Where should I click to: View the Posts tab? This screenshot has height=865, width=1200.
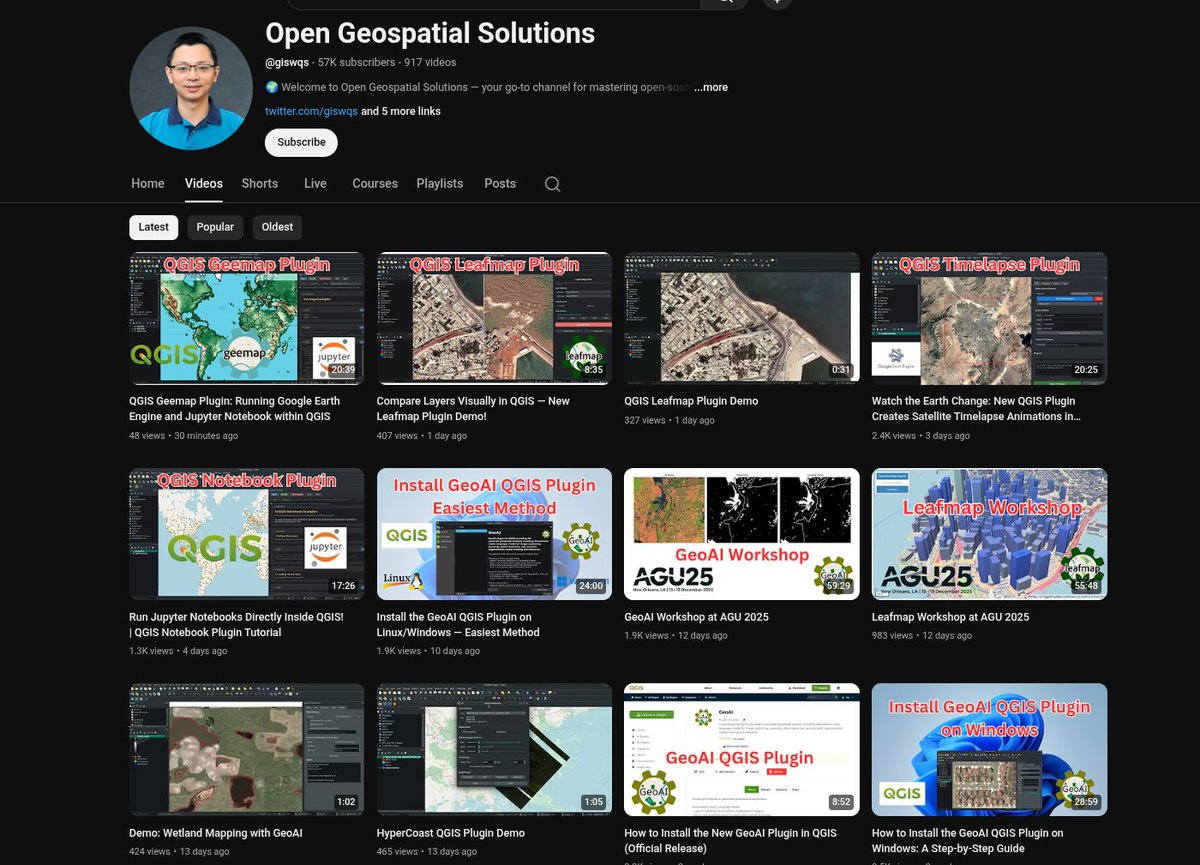500,183
